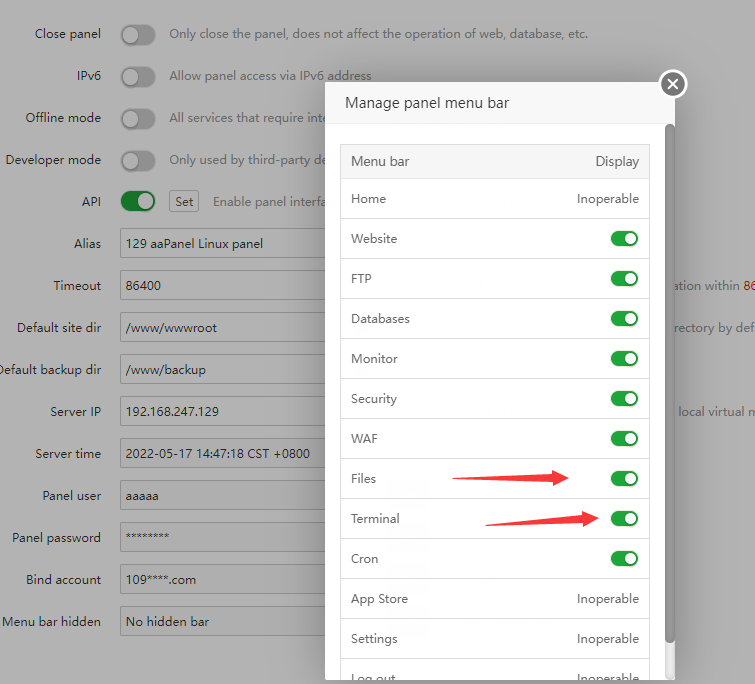Click the Menu bar hidden field
Viewport: 755px width, 684px height.
pos(222,622)
